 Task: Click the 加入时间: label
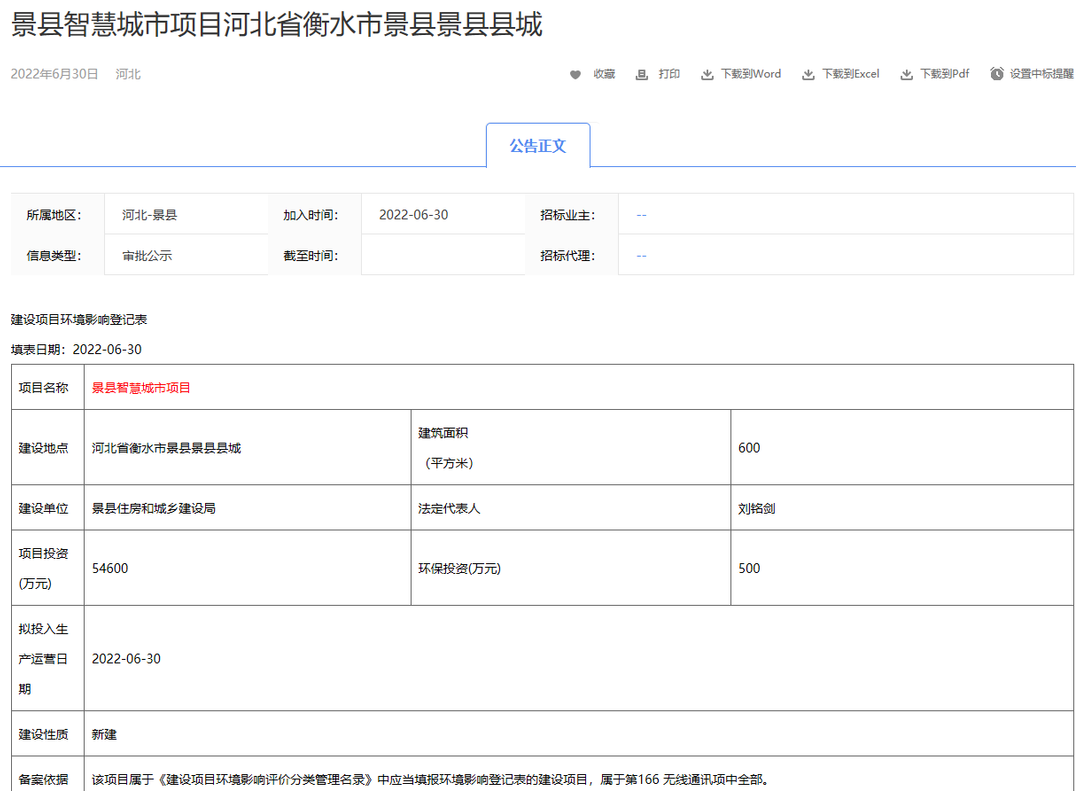pyautogui.click(x=311, y=215)
